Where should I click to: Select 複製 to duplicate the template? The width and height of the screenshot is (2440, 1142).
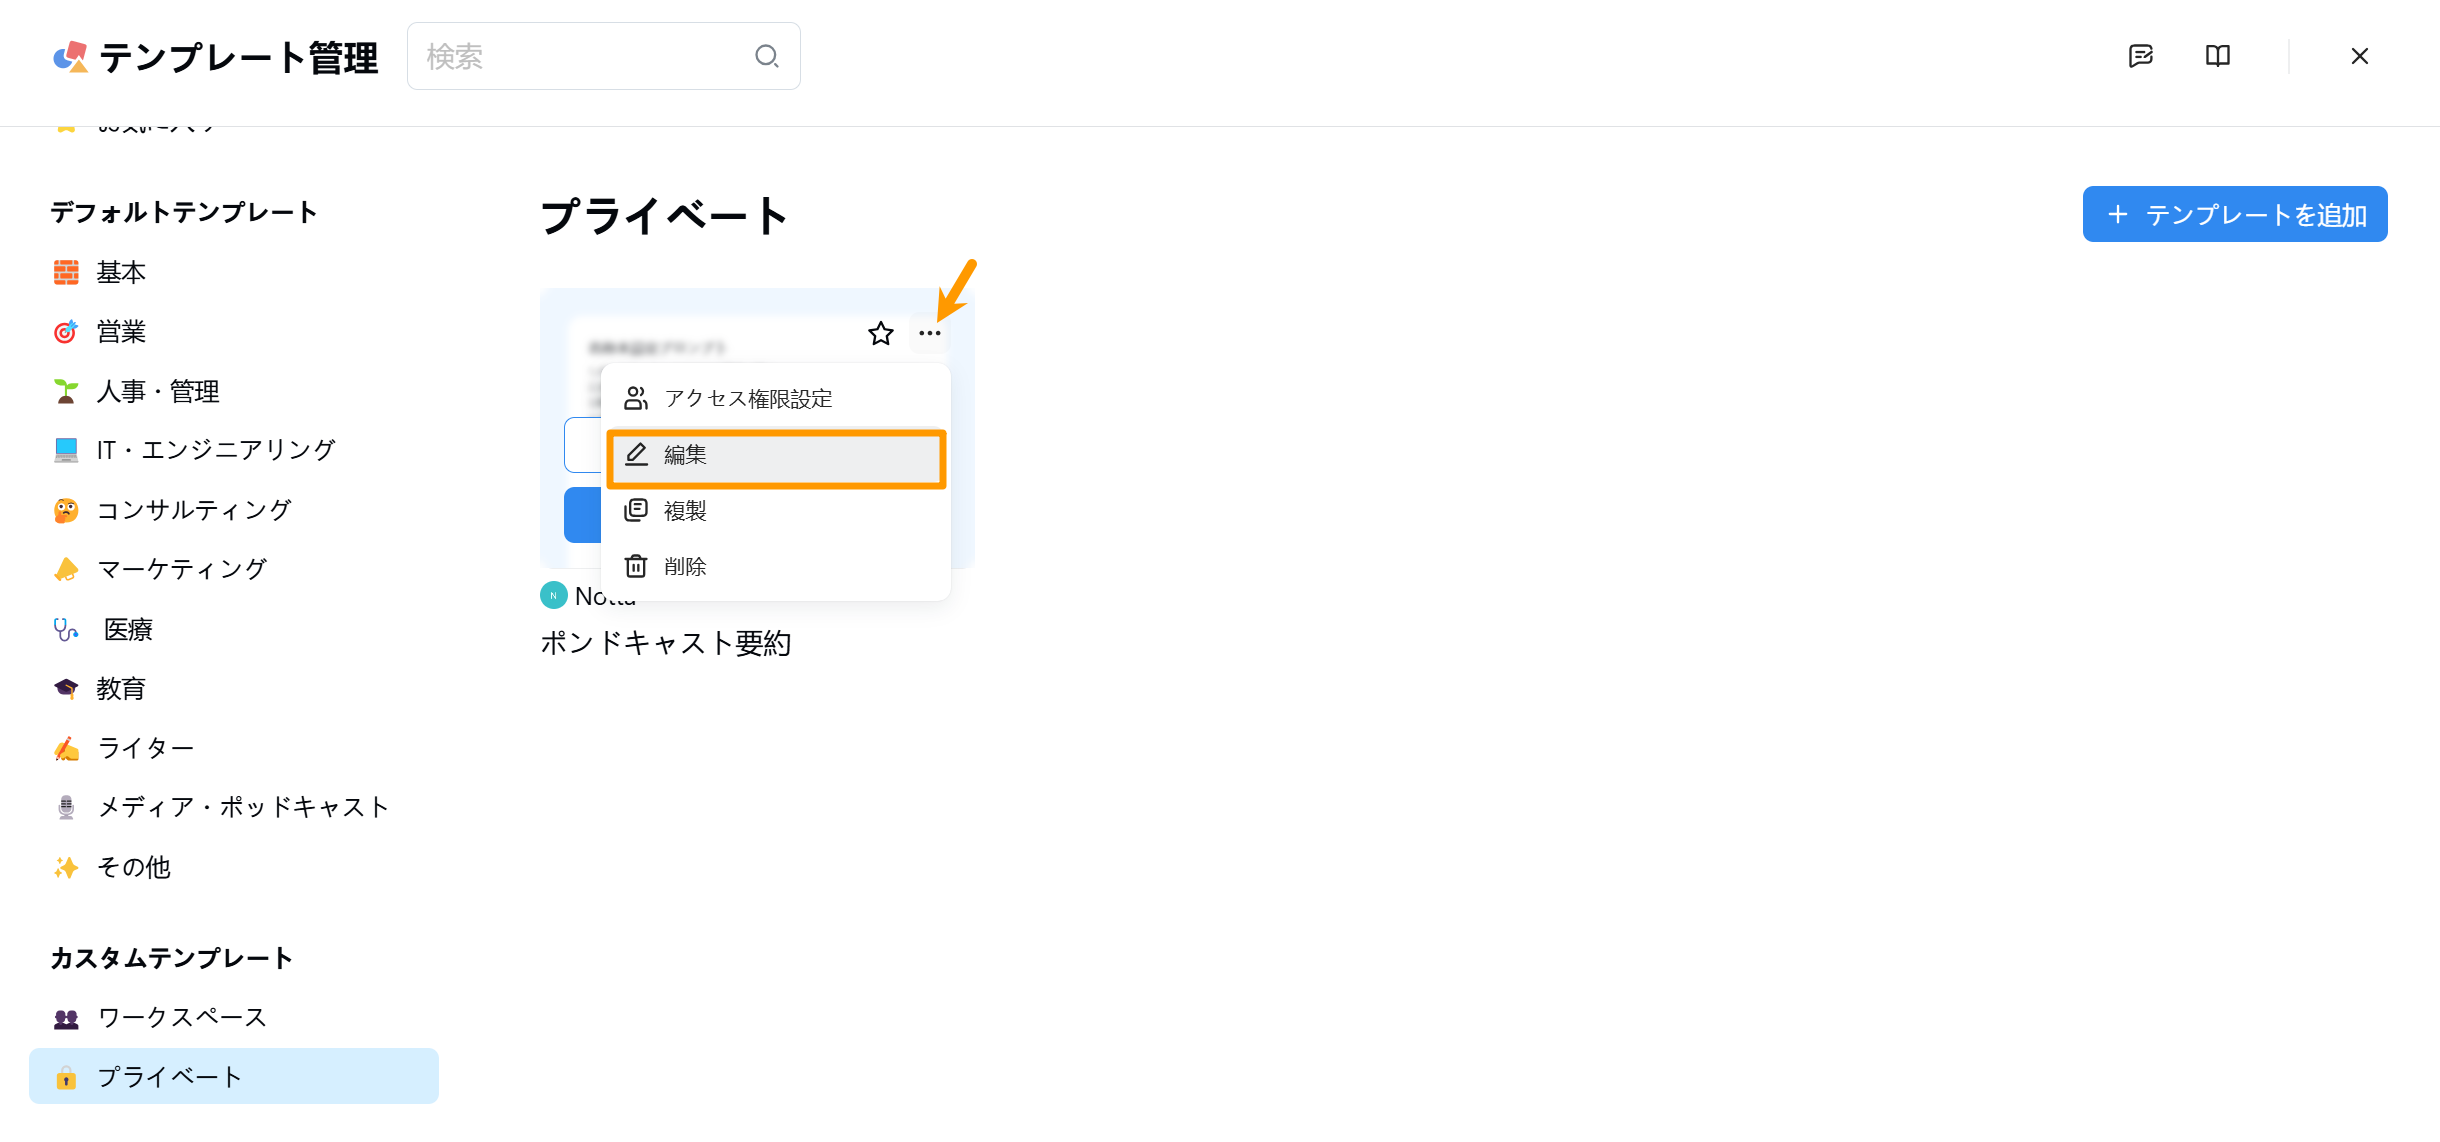(776, 511)
